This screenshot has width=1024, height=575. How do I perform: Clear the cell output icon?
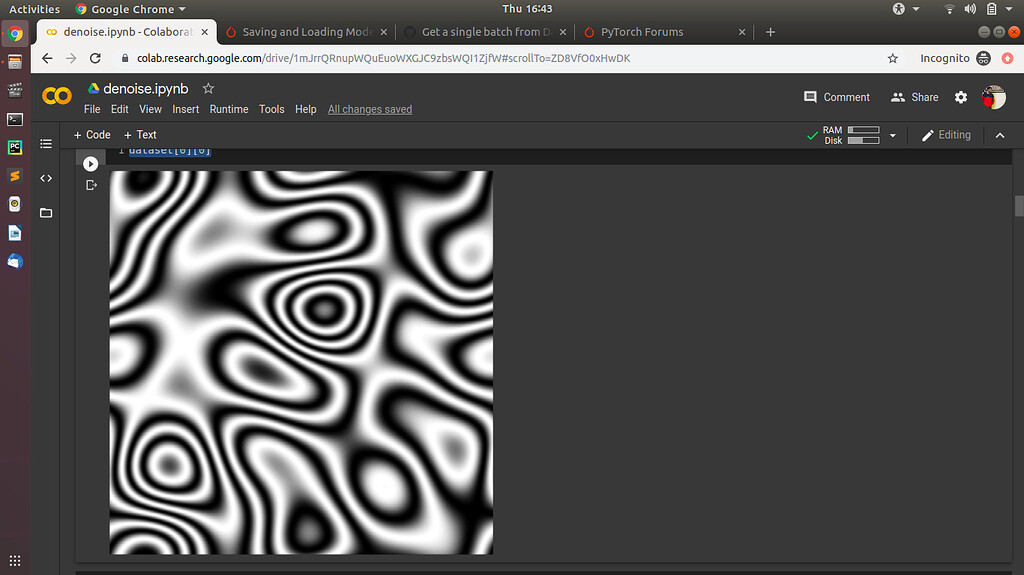(x=92, y=185)
